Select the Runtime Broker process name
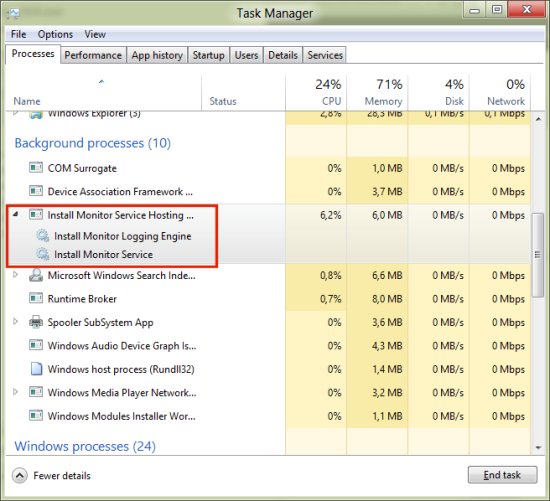The height and width of the screenshot is (501, 550). (82, 299)
